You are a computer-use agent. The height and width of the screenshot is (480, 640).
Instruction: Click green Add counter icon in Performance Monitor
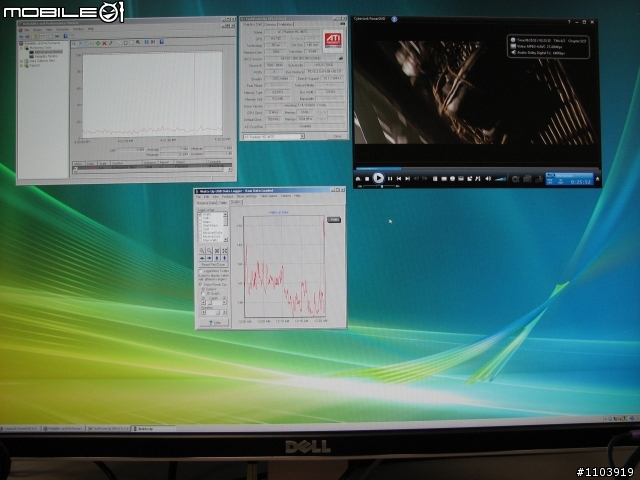point(98,43)
